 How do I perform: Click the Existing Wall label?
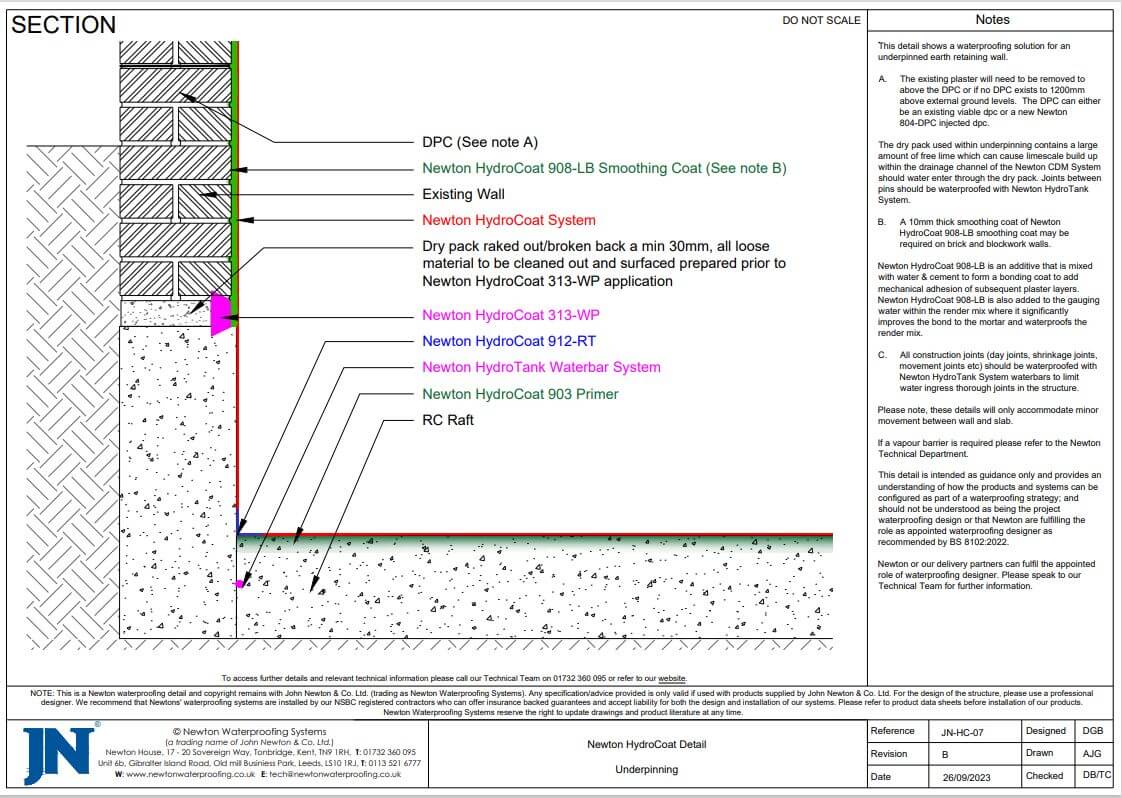click(463, 194)
